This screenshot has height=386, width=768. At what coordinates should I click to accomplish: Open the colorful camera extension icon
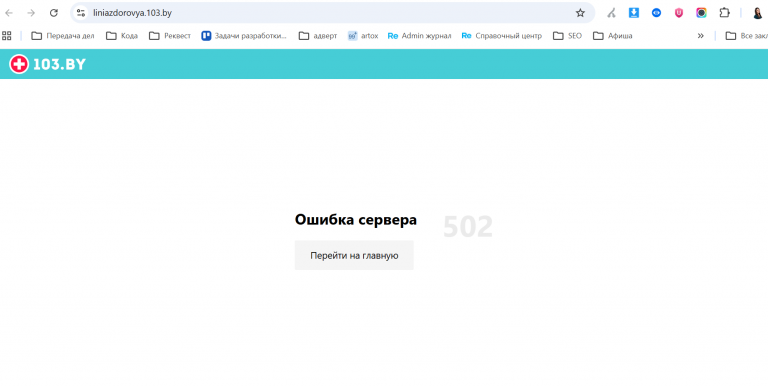701,13
